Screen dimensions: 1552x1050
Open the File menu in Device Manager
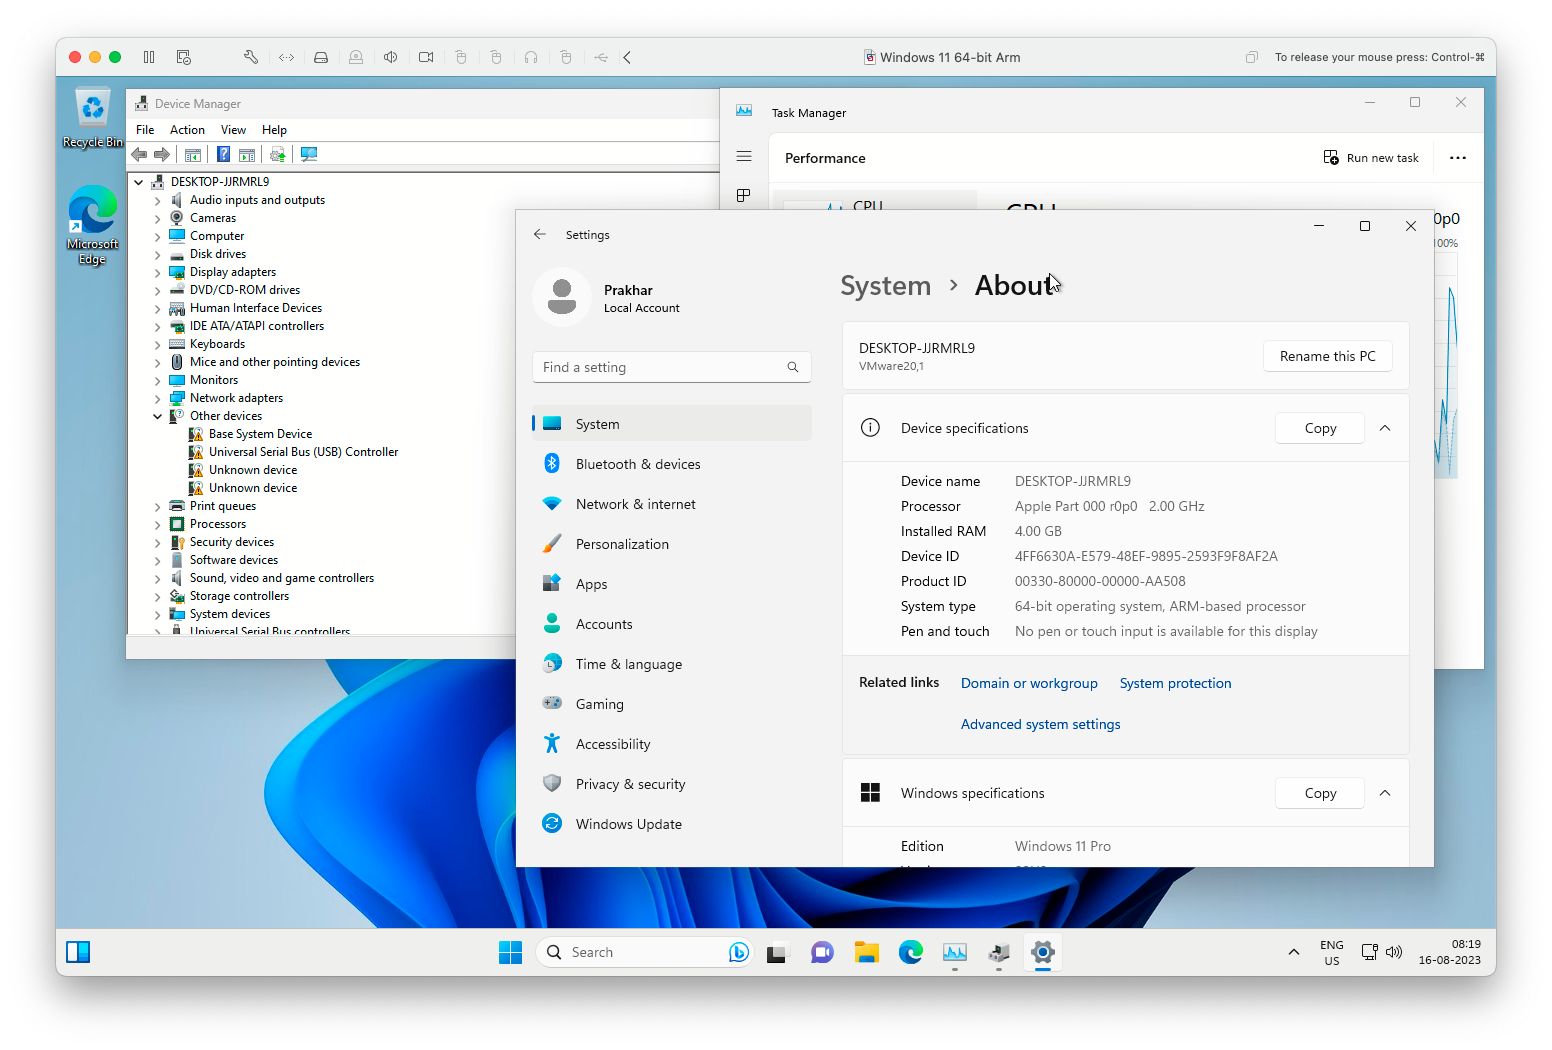(x=145, y=130)
